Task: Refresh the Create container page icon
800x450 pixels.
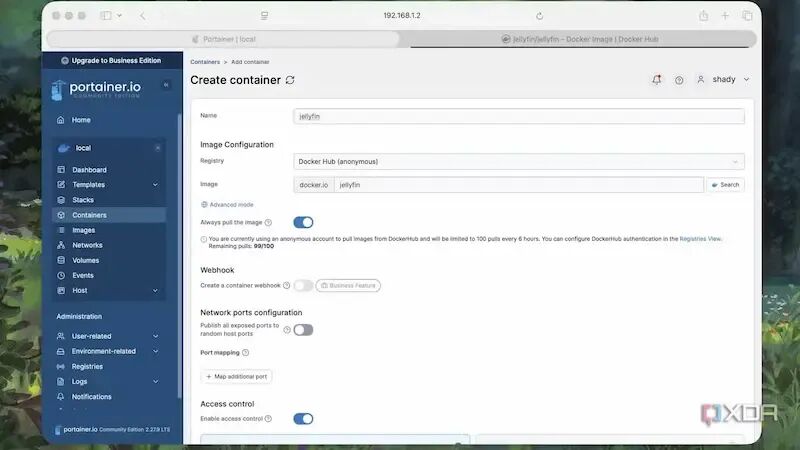Action: point(290,80)
